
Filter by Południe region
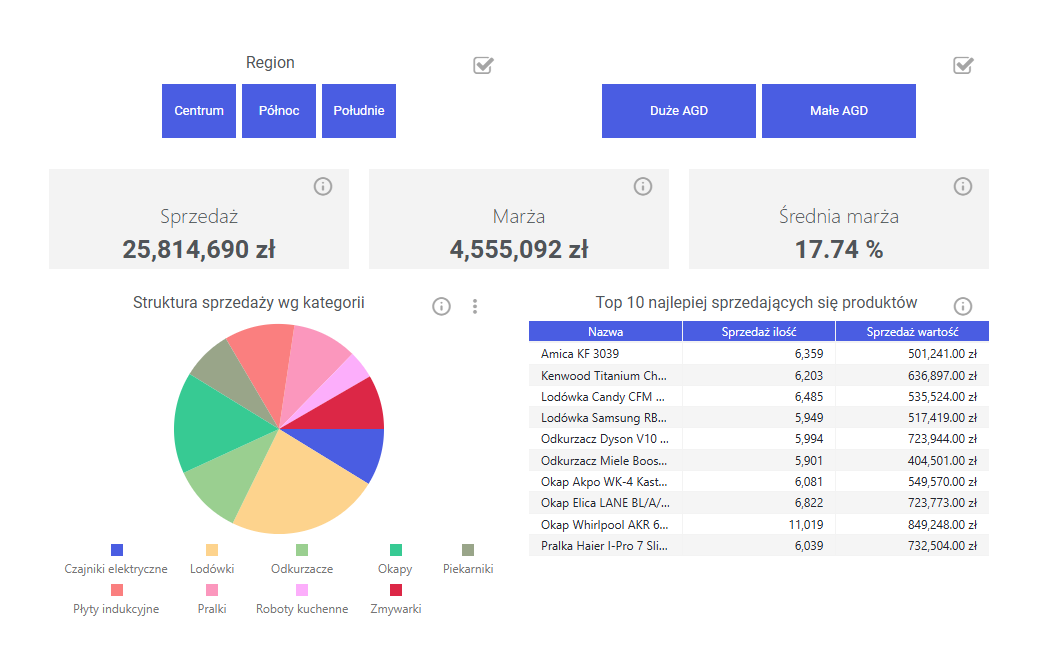359,111
